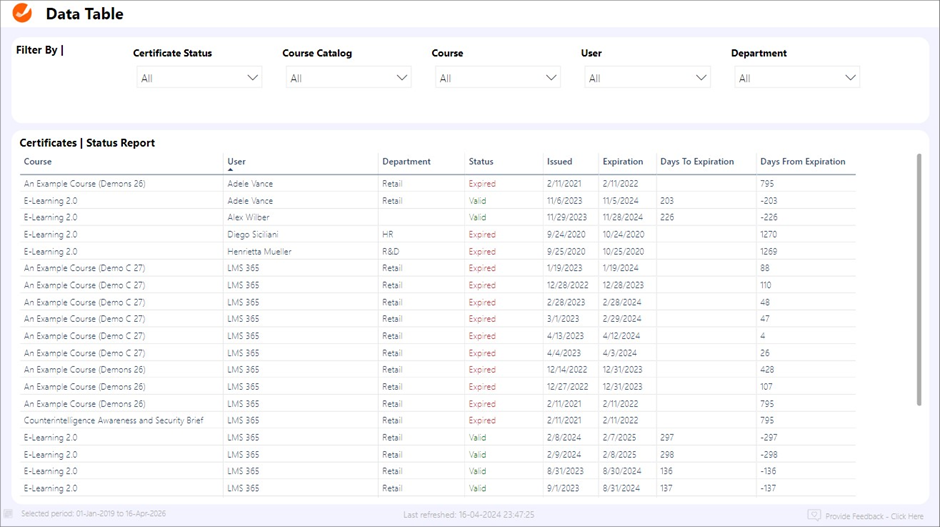
Task: Open the Department filter dropdown
Action: (796, 78)
